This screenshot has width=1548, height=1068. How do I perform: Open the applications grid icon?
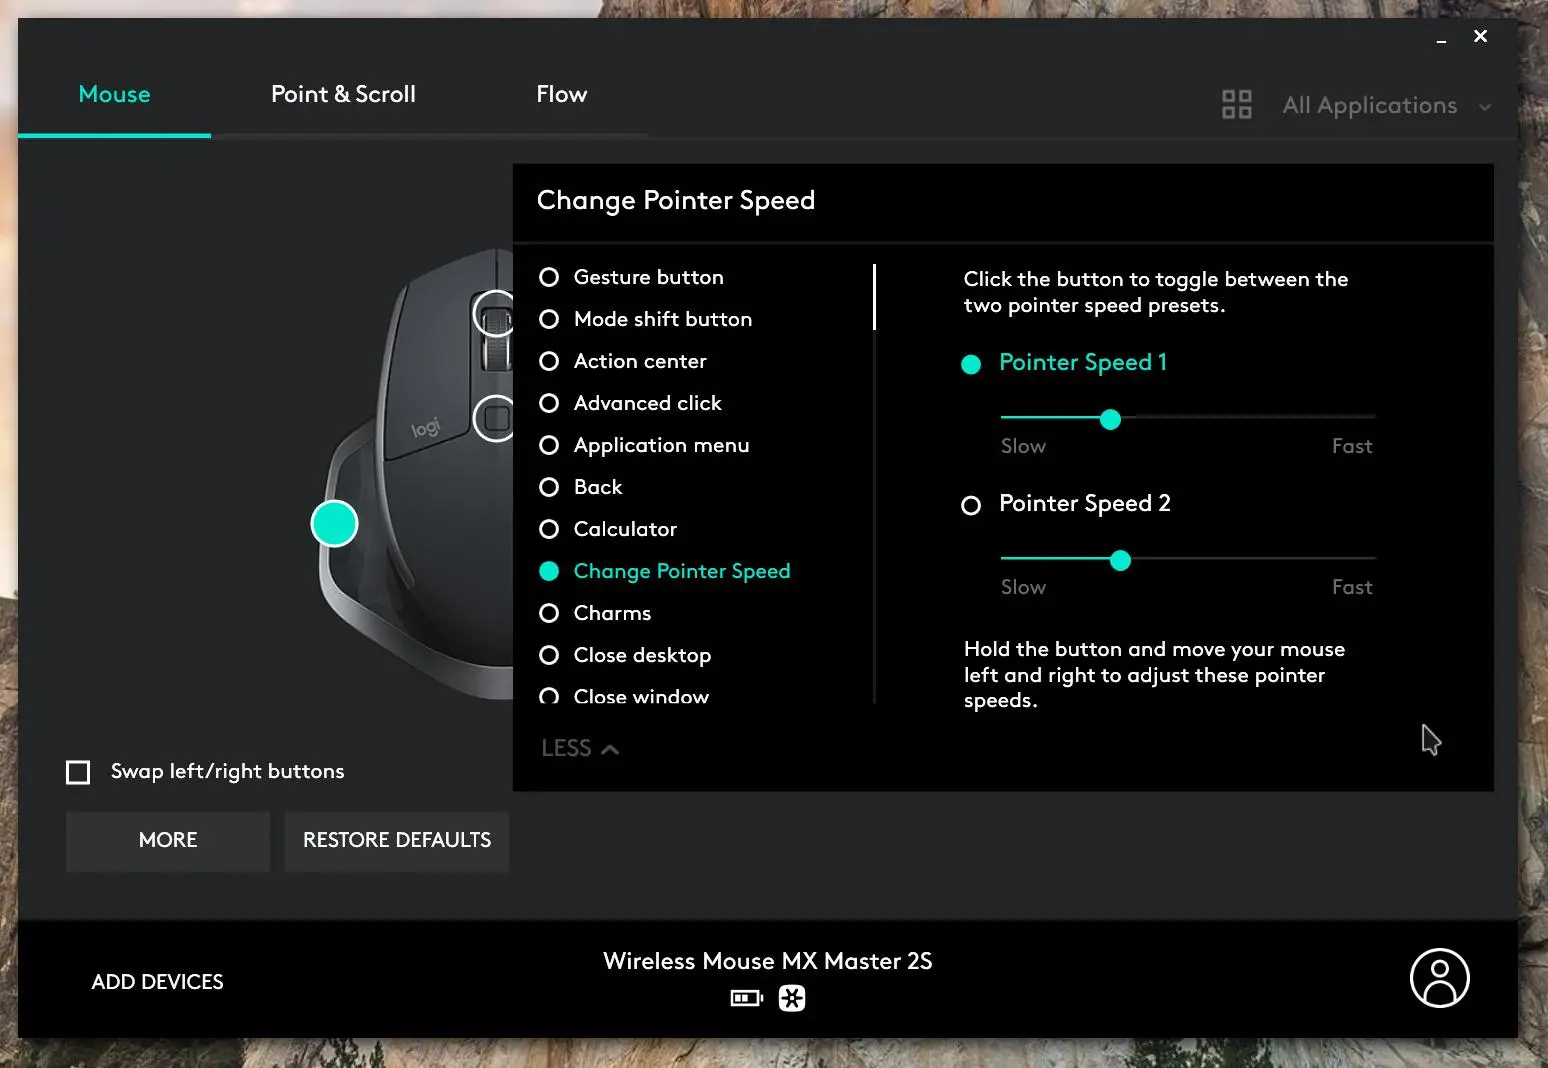point(1237,104)
